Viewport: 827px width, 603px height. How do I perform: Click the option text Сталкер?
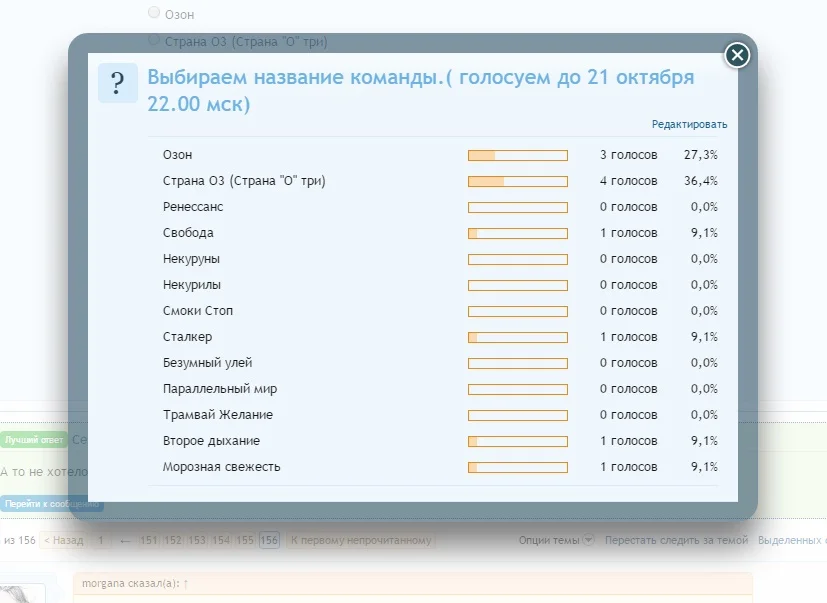[x=187, y=337]
